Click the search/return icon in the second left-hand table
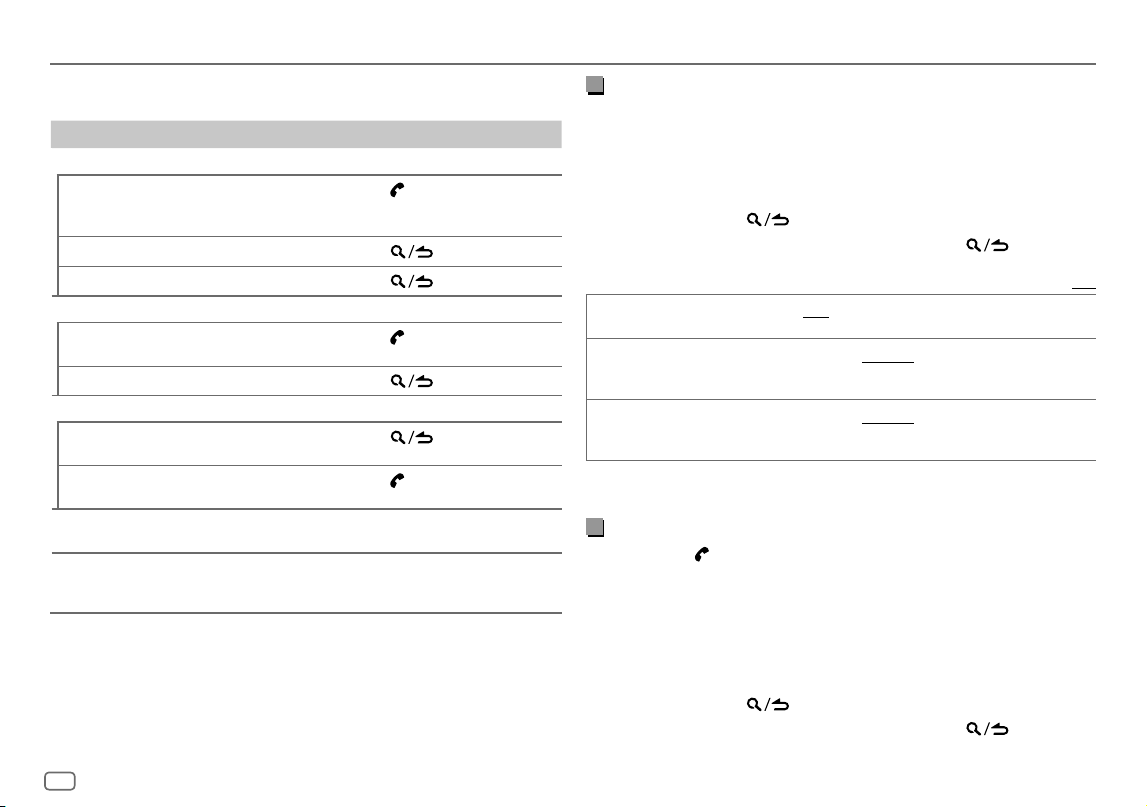Image resolution: width=1147 pixels, height=807 pixels. tap(412, 381)
